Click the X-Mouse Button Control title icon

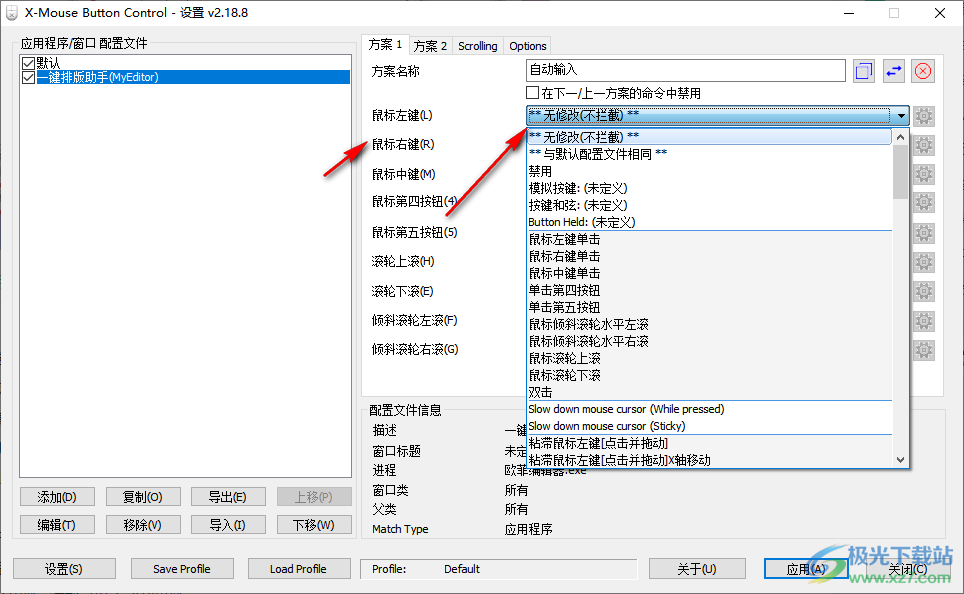click(12, 13)
